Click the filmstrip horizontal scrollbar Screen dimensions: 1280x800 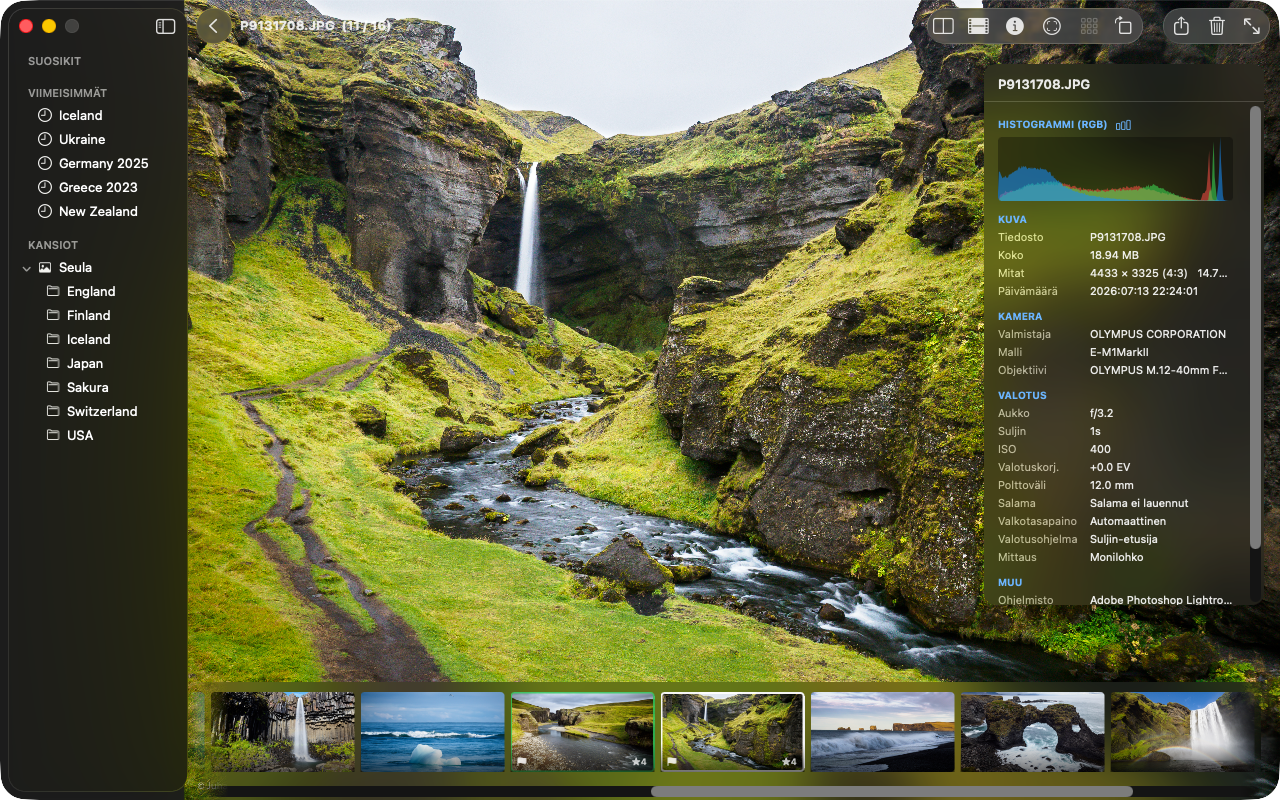pyautogui.click(x=892, y=791)
